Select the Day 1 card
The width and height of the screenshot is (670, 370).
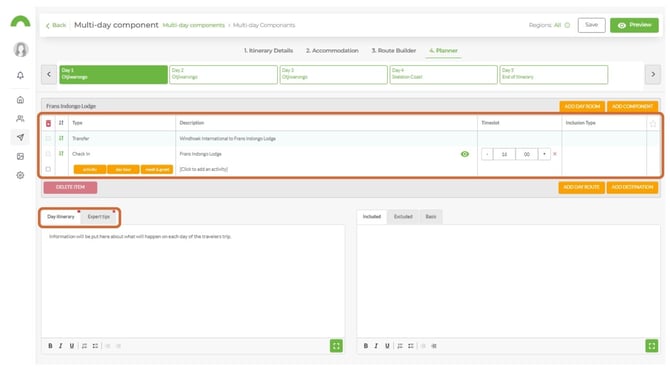113,74
